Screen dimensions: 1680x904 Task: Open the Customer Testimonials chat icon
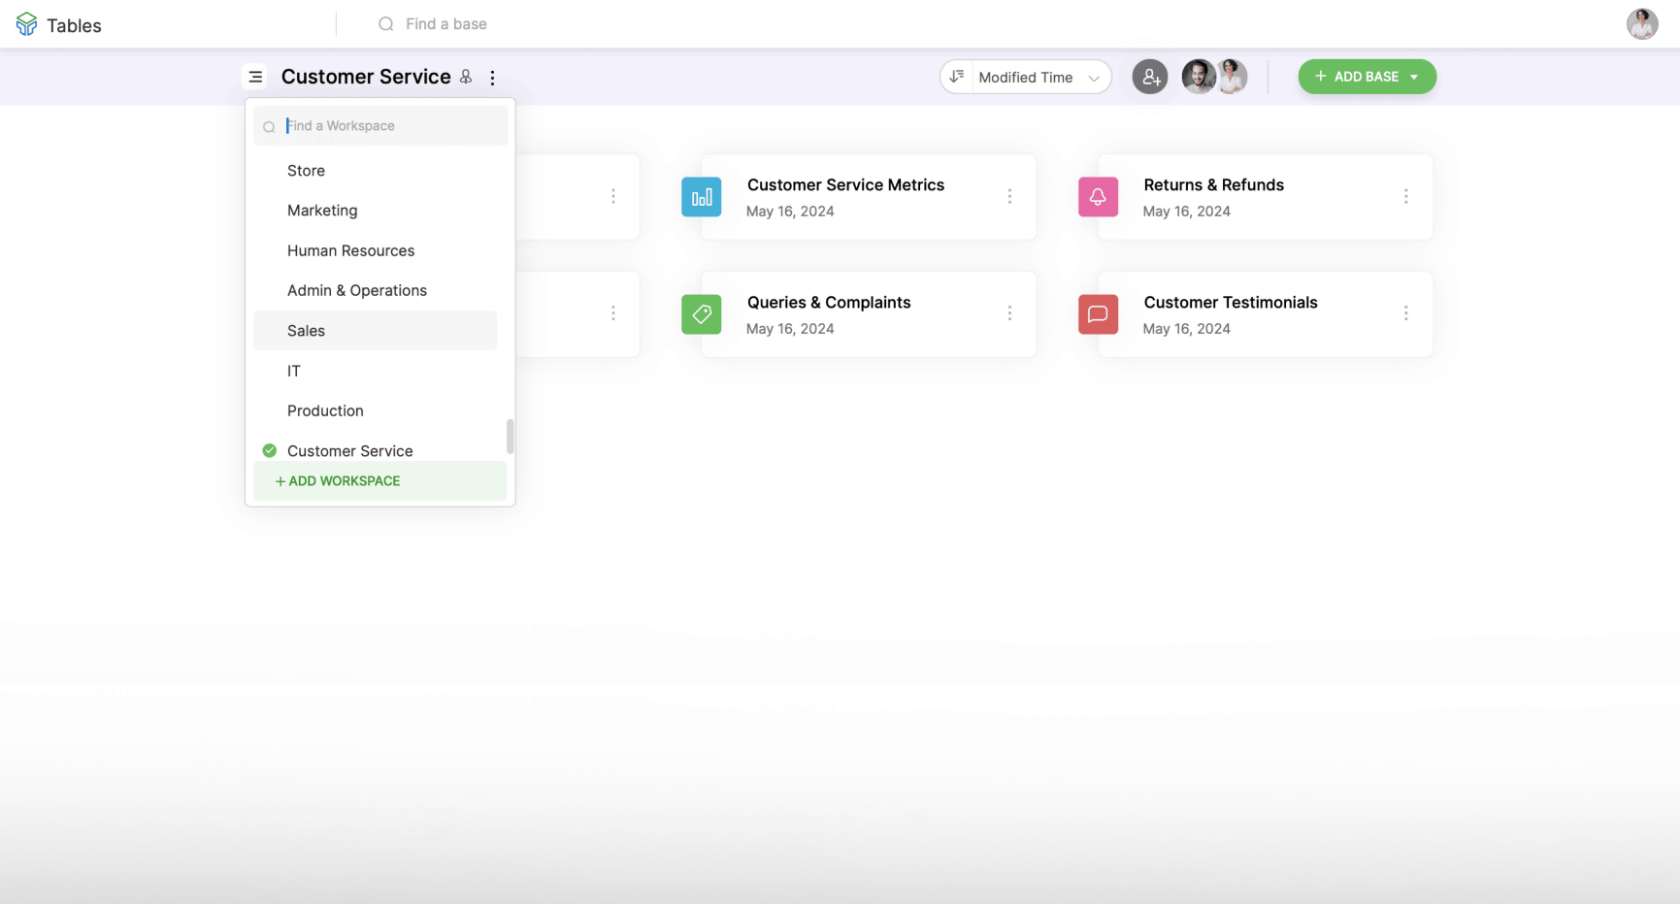coord(1098,314)
